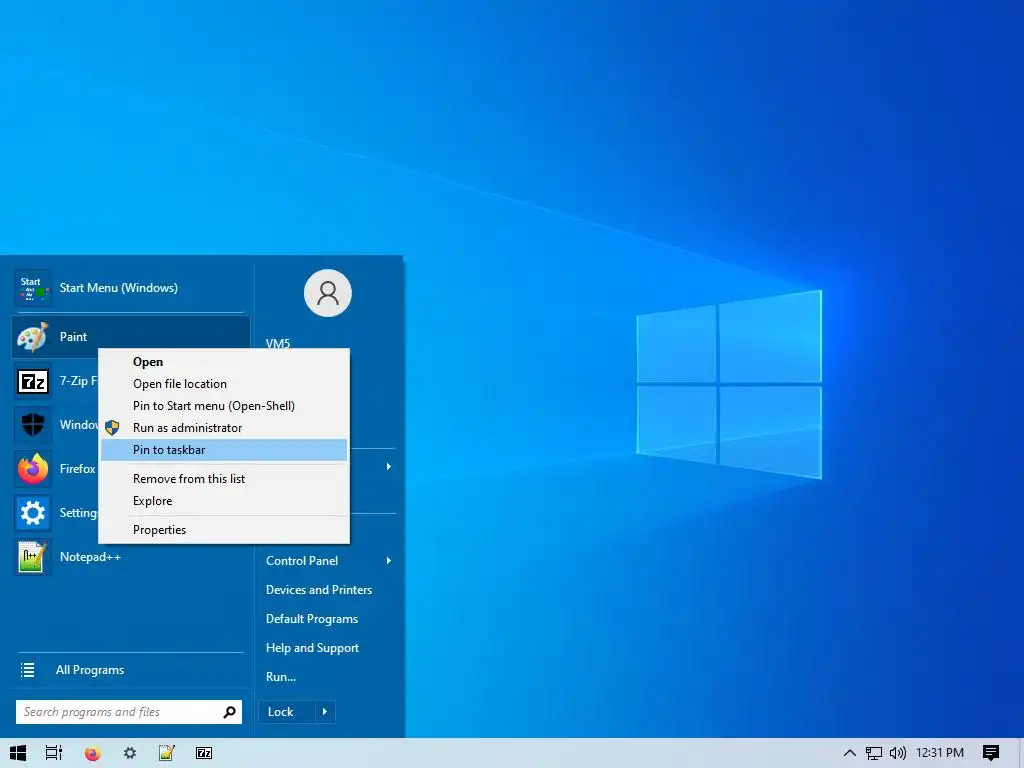Expand the Lock options arrow

(x=325, y=712)
